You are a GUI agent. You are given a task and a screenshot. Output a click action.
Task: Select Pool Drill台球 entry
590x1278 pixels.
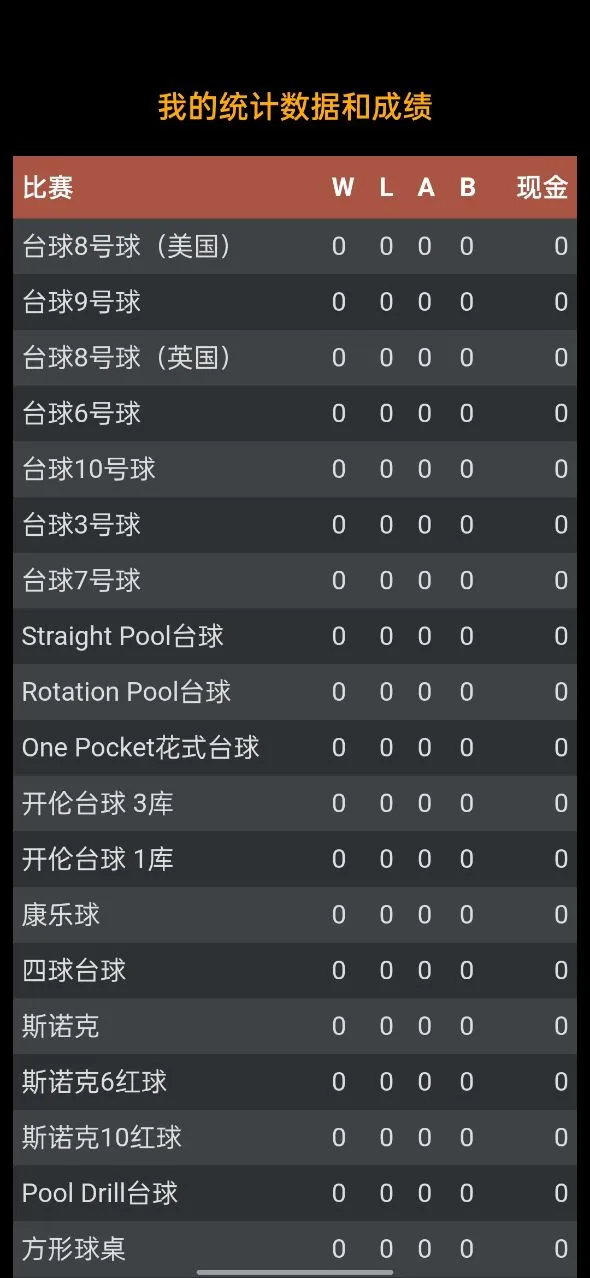click(100, 1193)
